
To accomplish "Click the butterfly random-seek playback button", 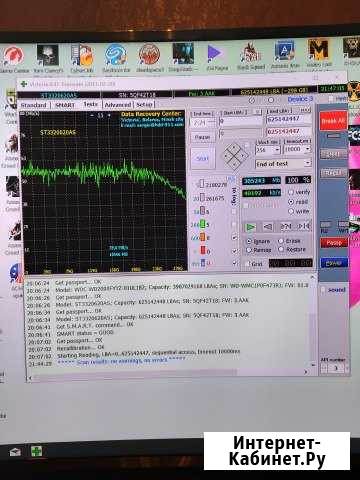I will [x=304, y=226].
